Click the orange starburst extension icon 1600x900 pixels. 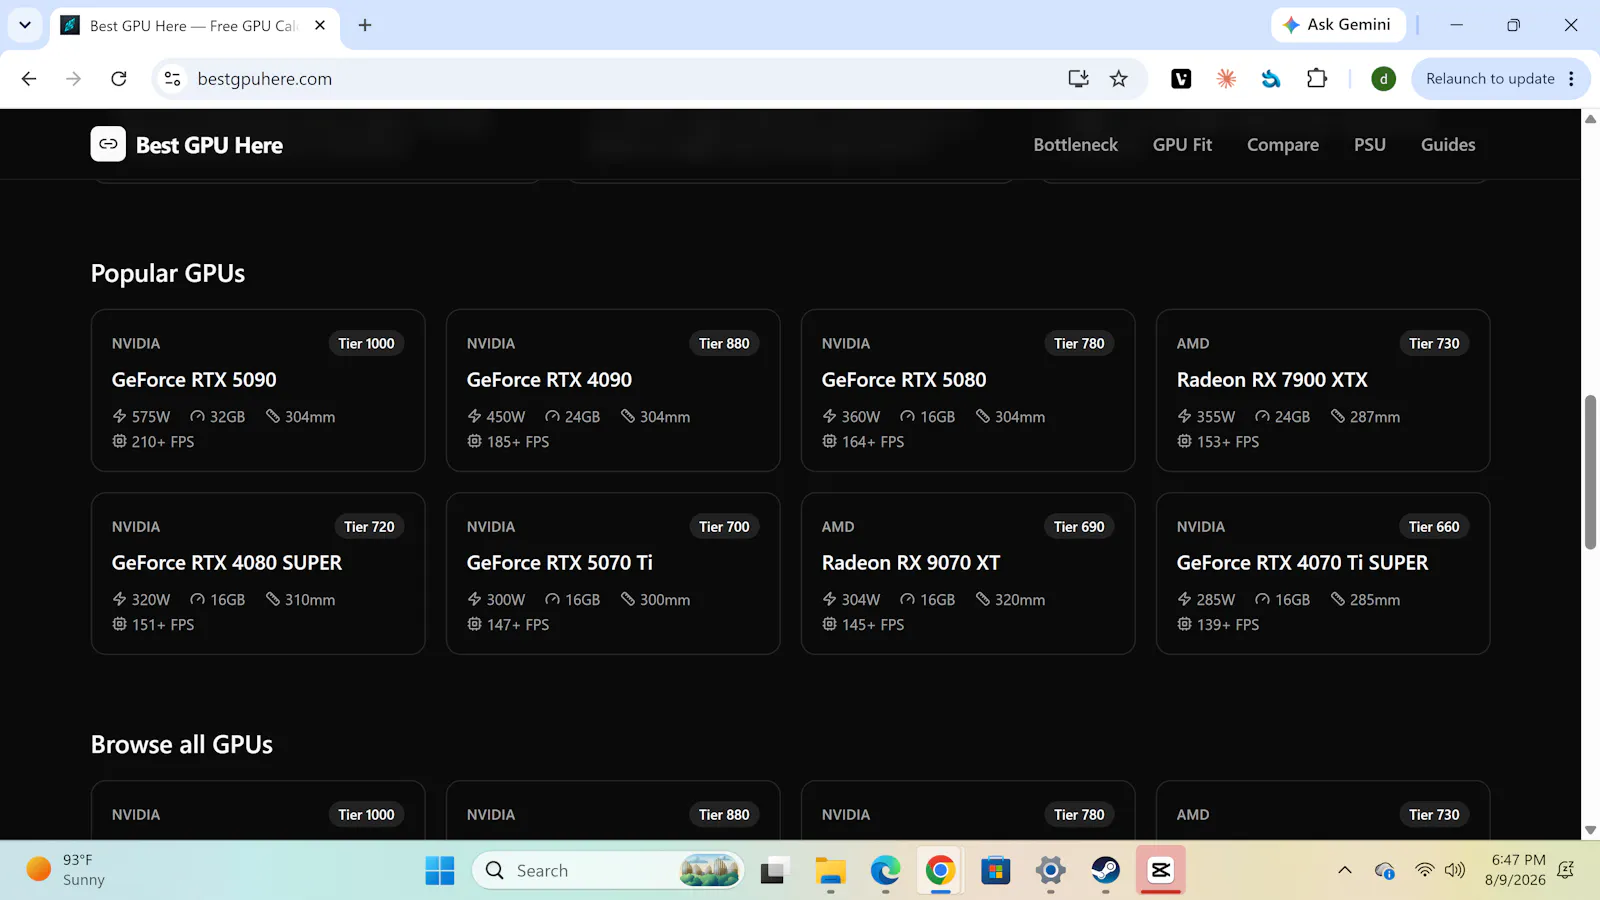(x=1226, y=79)
